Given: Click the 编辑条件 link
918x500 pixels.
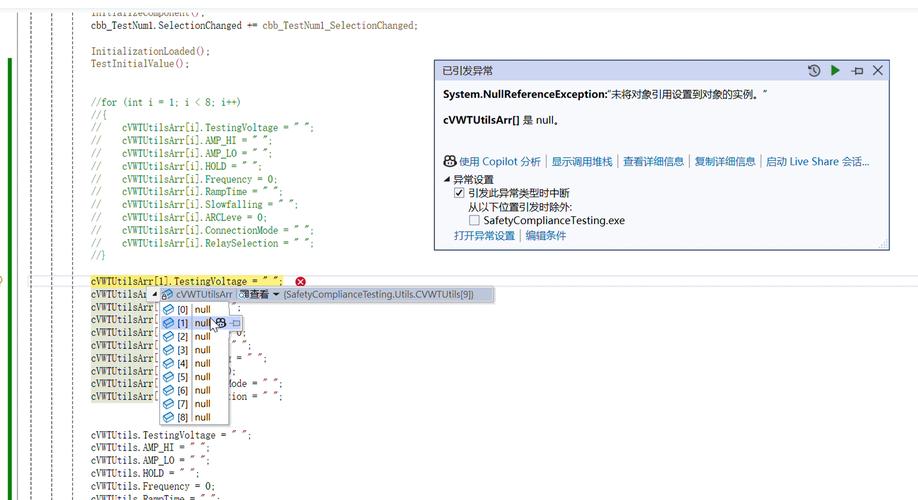Looking at the screenshot, I should tap(546, 236).
